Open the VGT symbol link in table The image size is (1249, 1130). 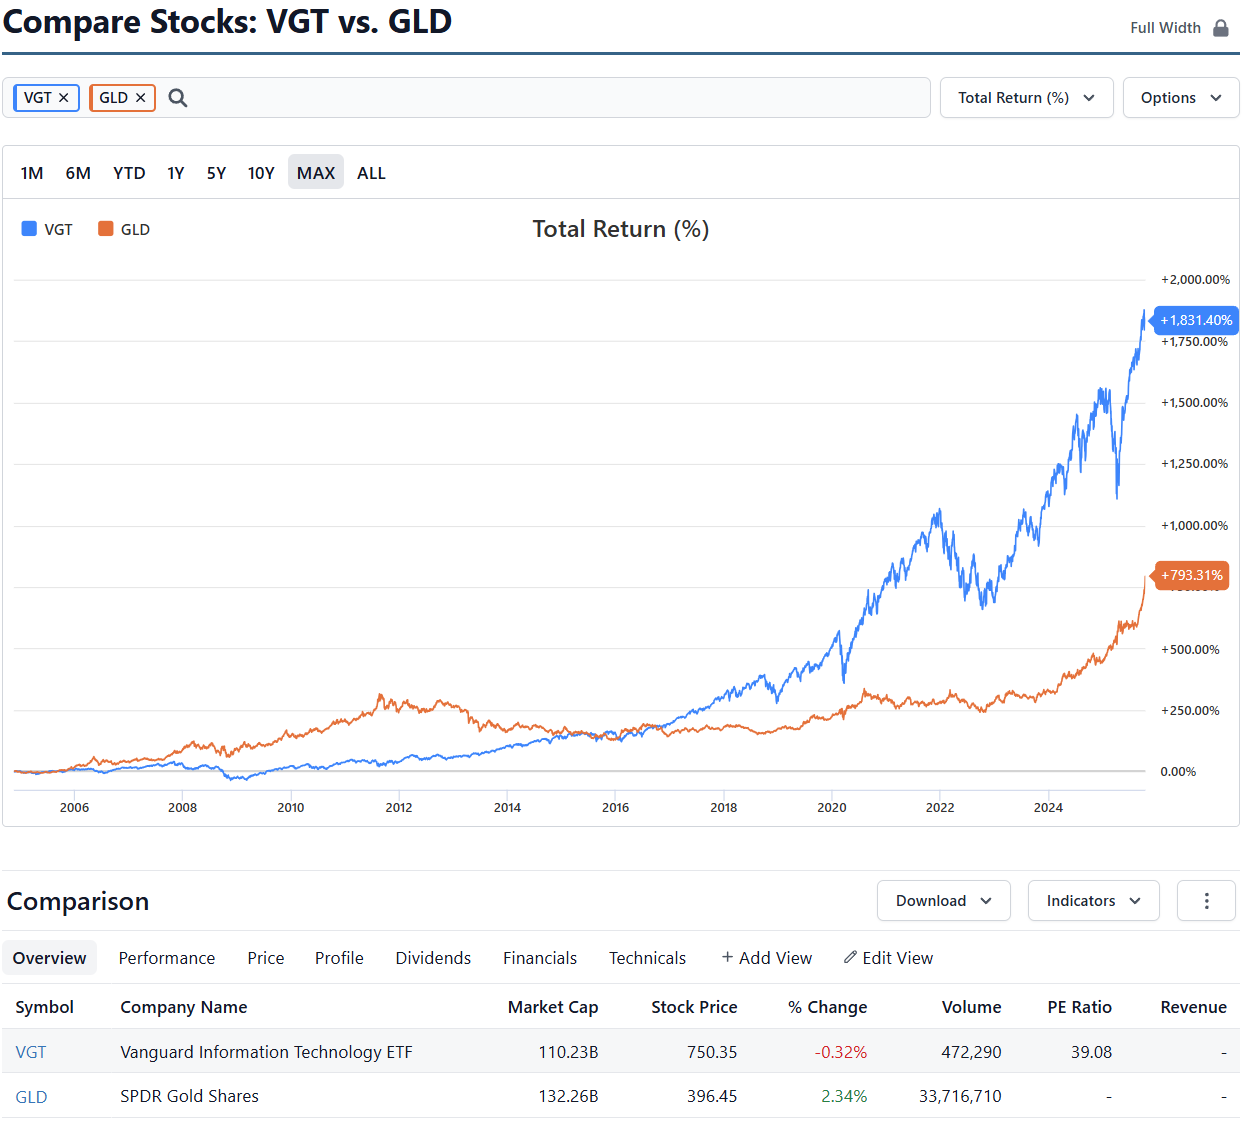31,1052
